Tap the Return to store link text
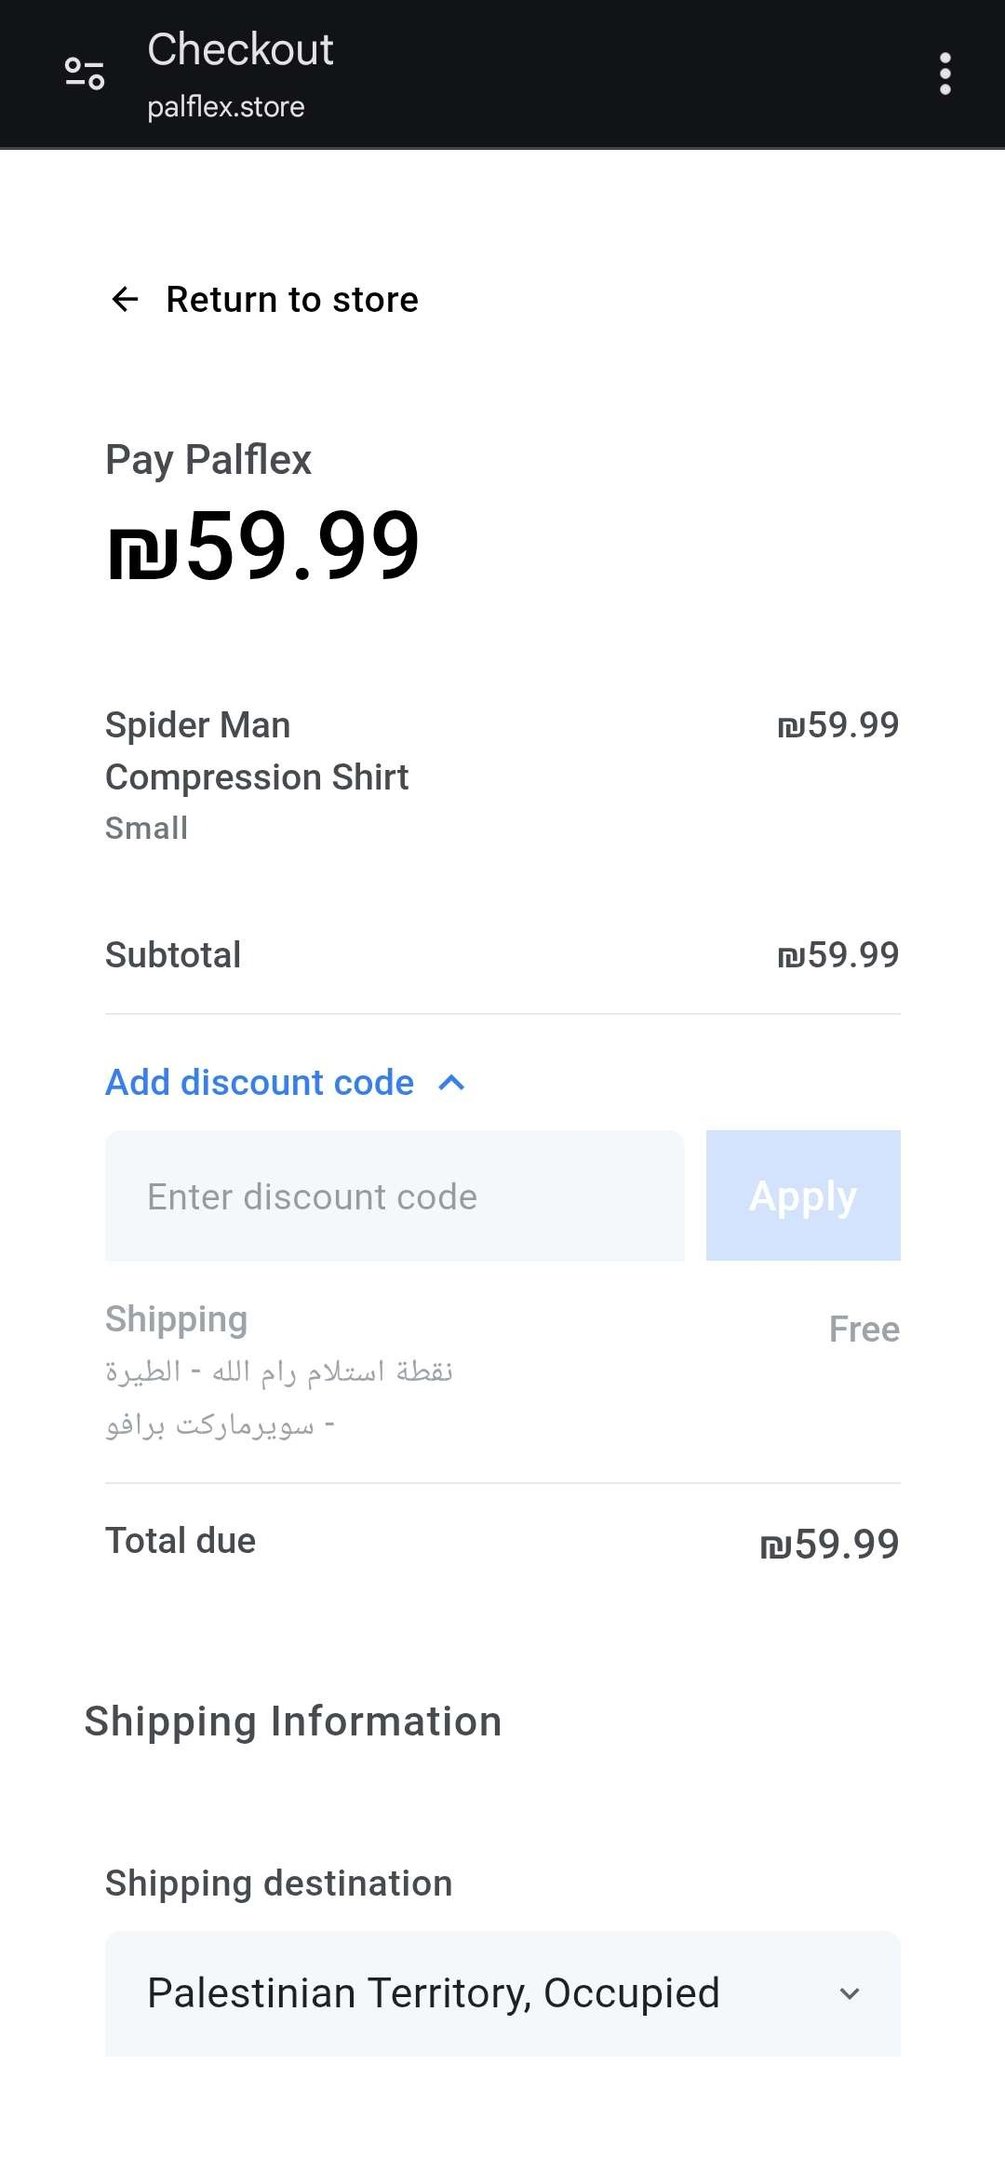The width and height of the screenshot is (1005, 2160). point(292,299)
